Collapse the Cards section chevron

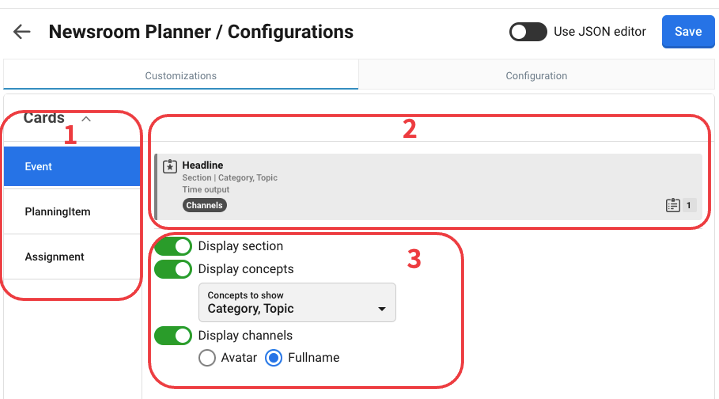[86, 119]
